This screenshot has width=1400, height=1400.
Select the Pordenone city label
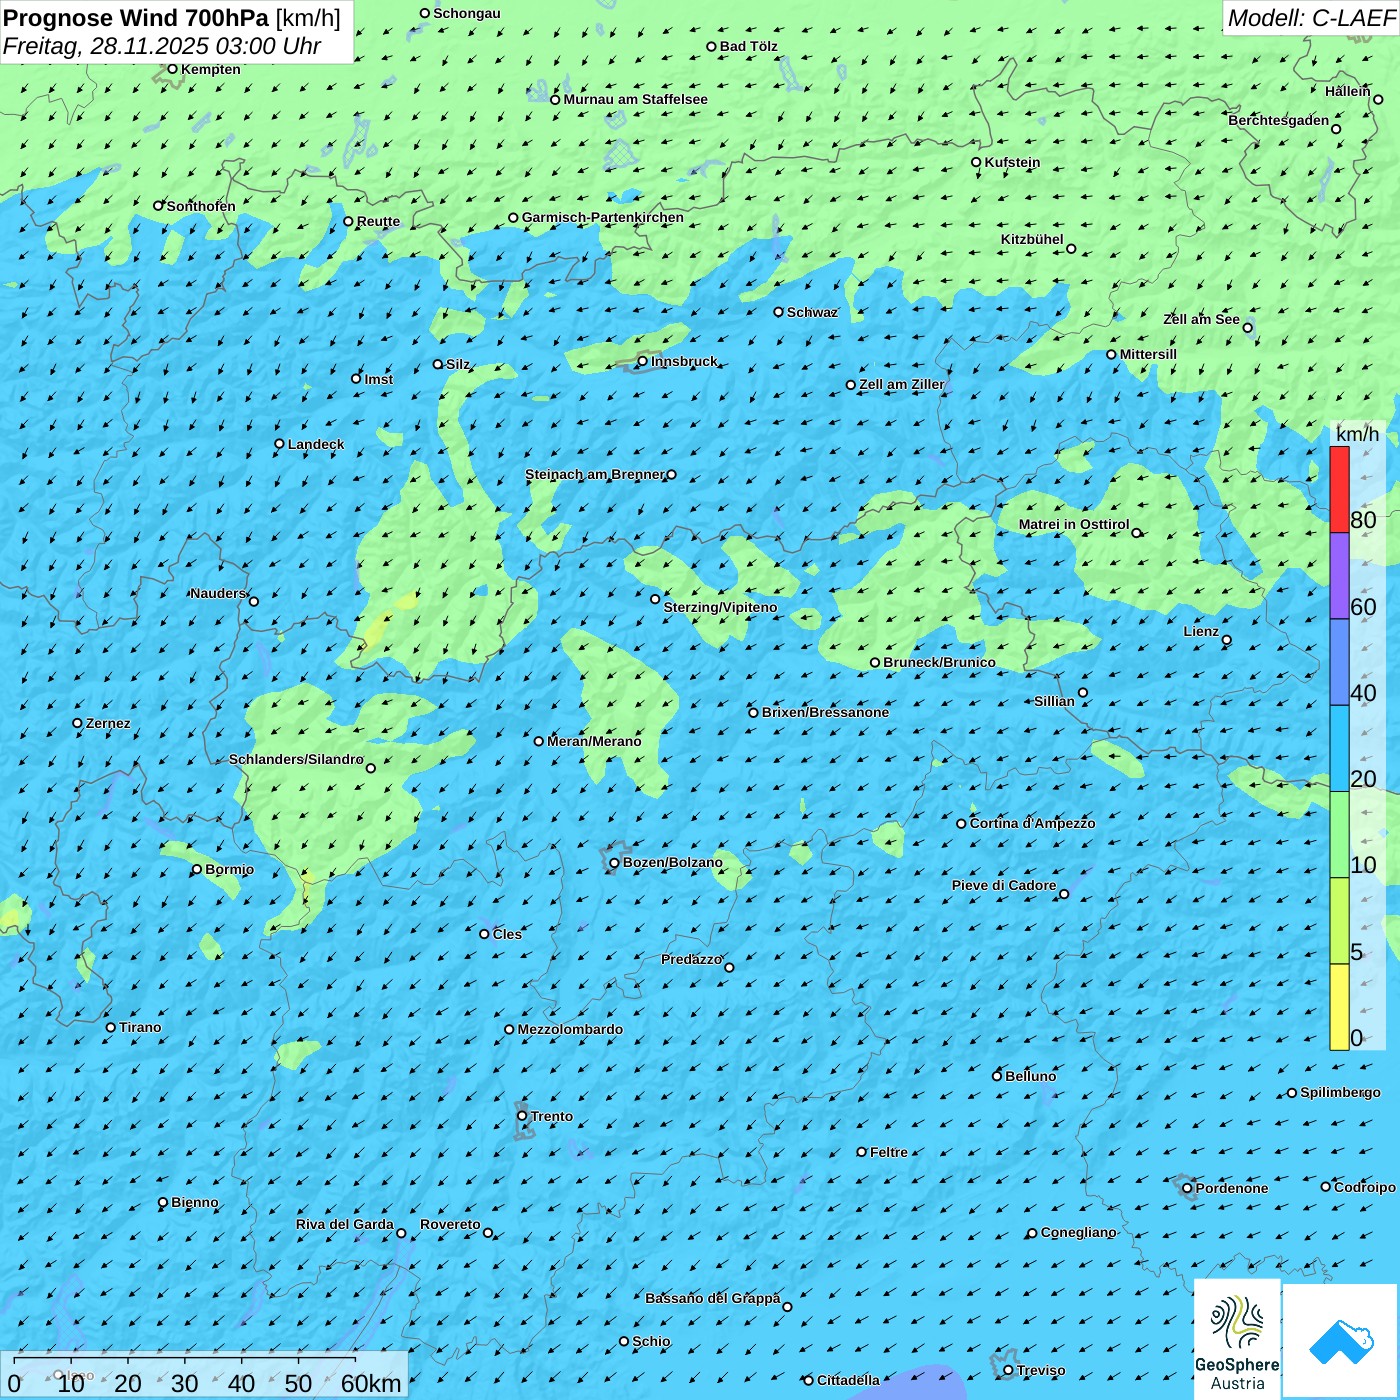(x=1232, y=1188)
